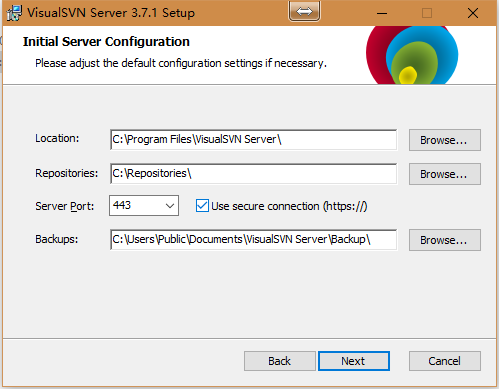Click into the Backups path field

253,240
